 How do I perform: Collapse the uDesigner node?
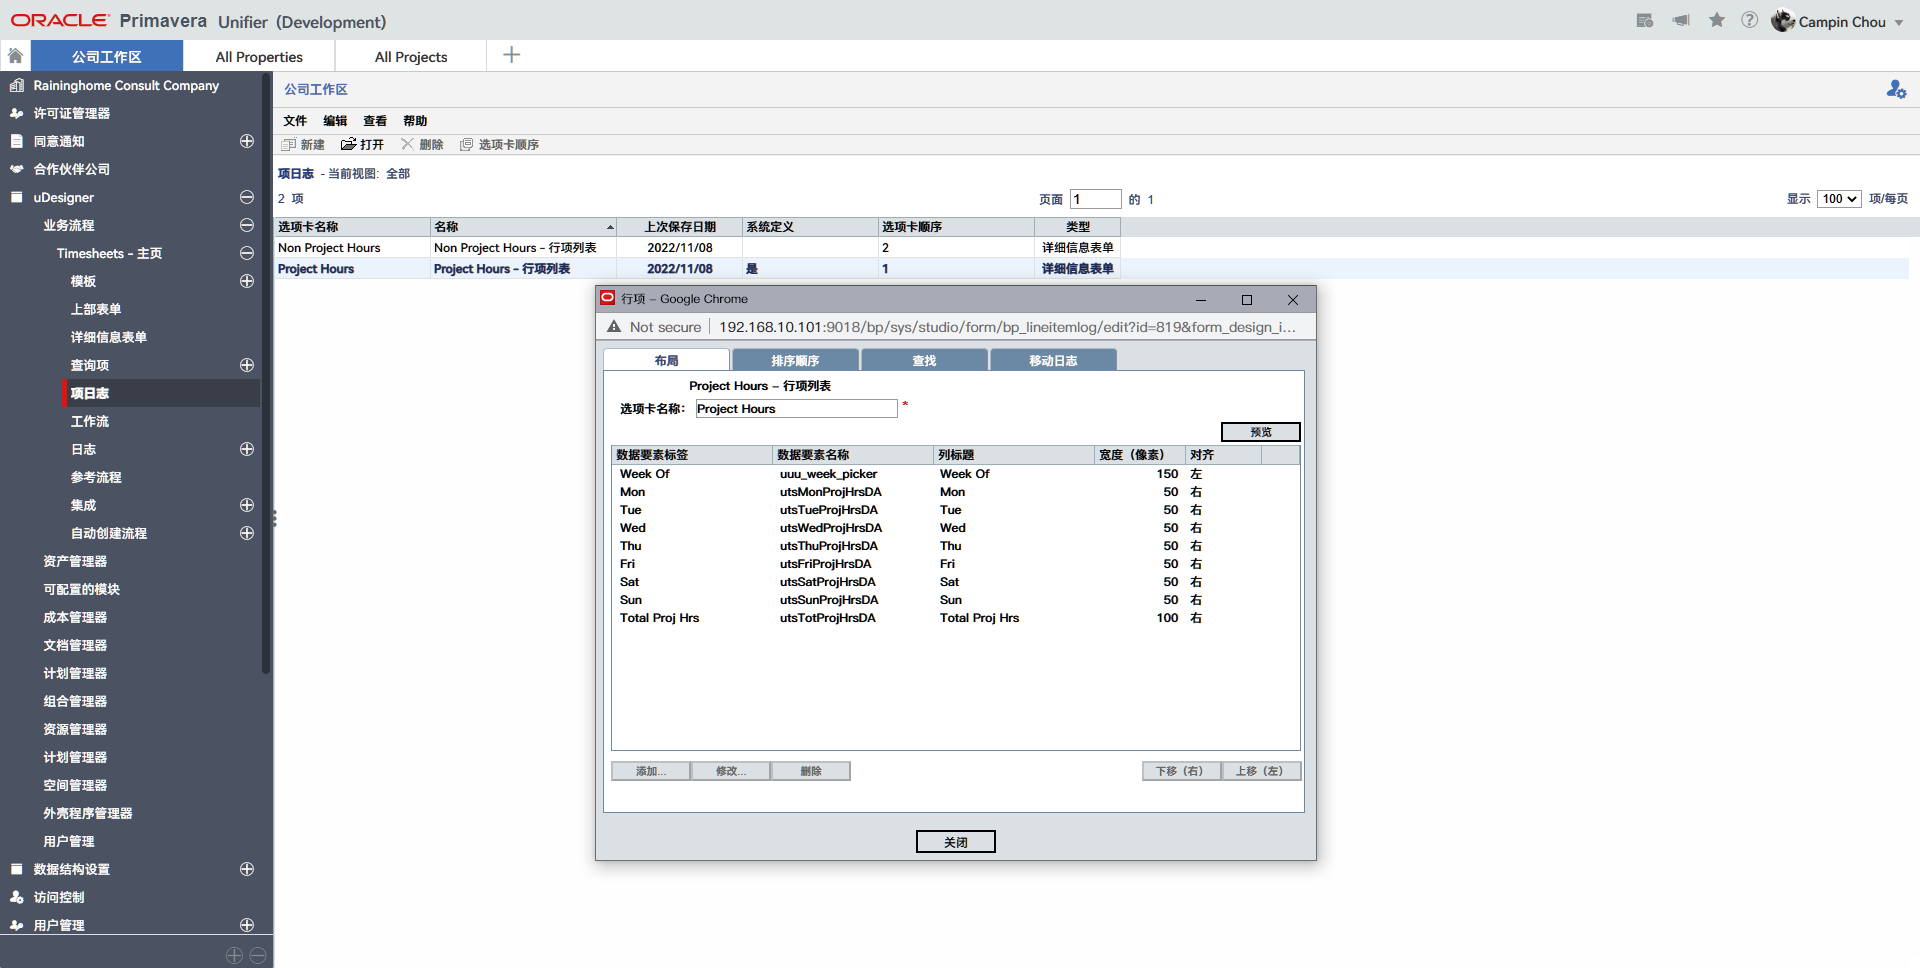pos(247,198)
